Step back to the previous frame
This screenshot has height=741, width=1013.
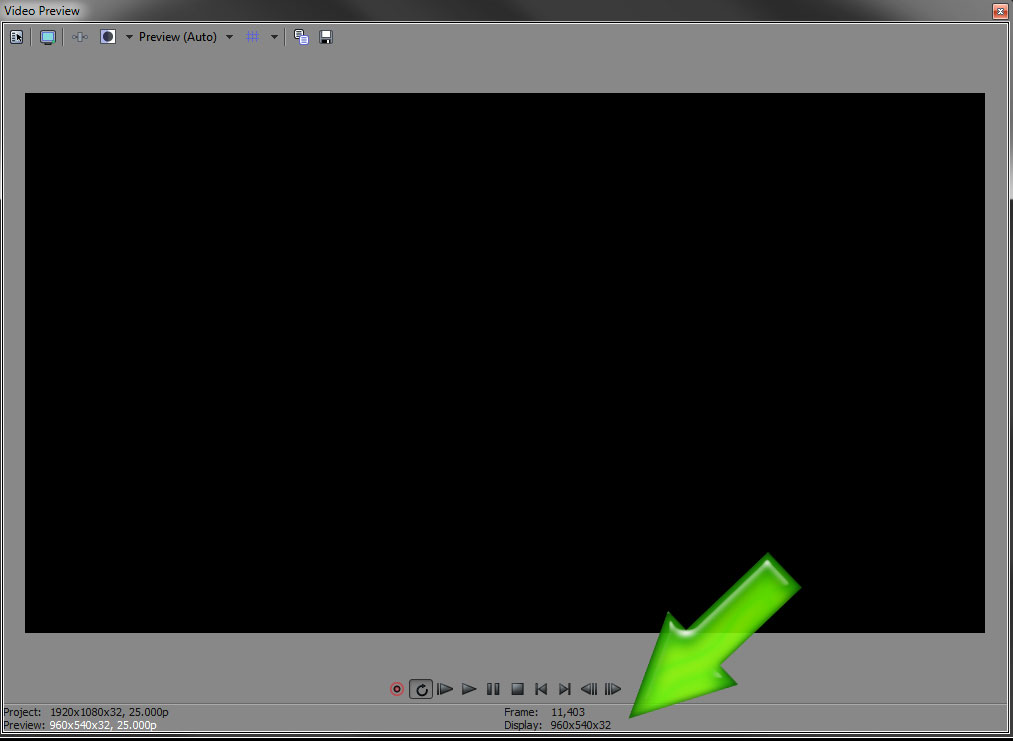(589, 689)
